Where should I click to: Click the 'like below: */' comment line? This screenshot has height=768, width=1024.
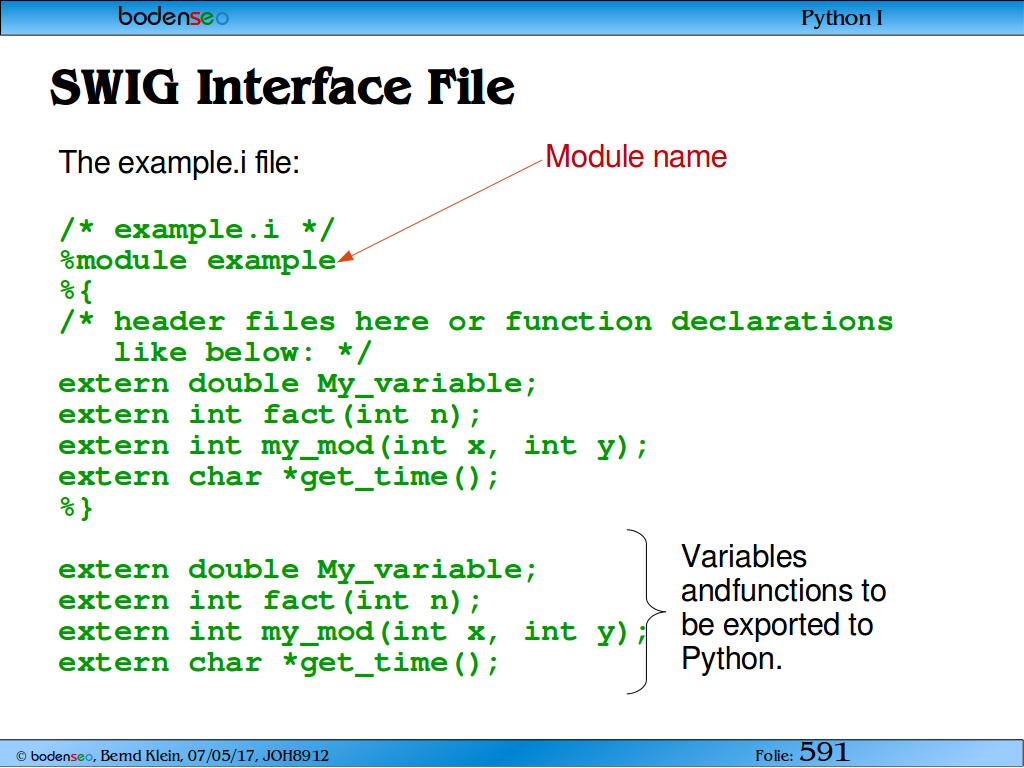[242, 353]
